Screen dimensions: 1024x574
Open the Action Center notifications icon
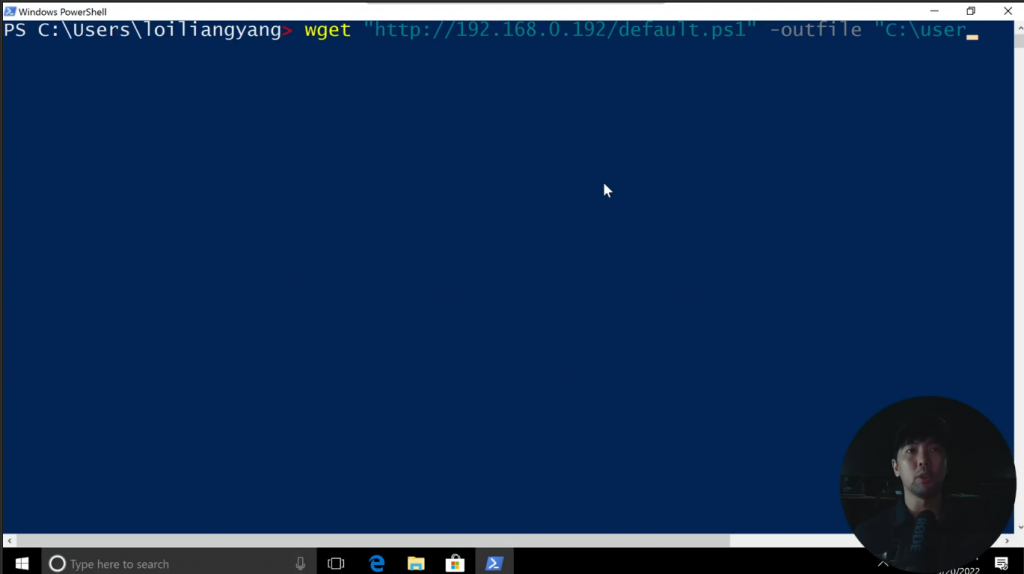pos(1001,563)
